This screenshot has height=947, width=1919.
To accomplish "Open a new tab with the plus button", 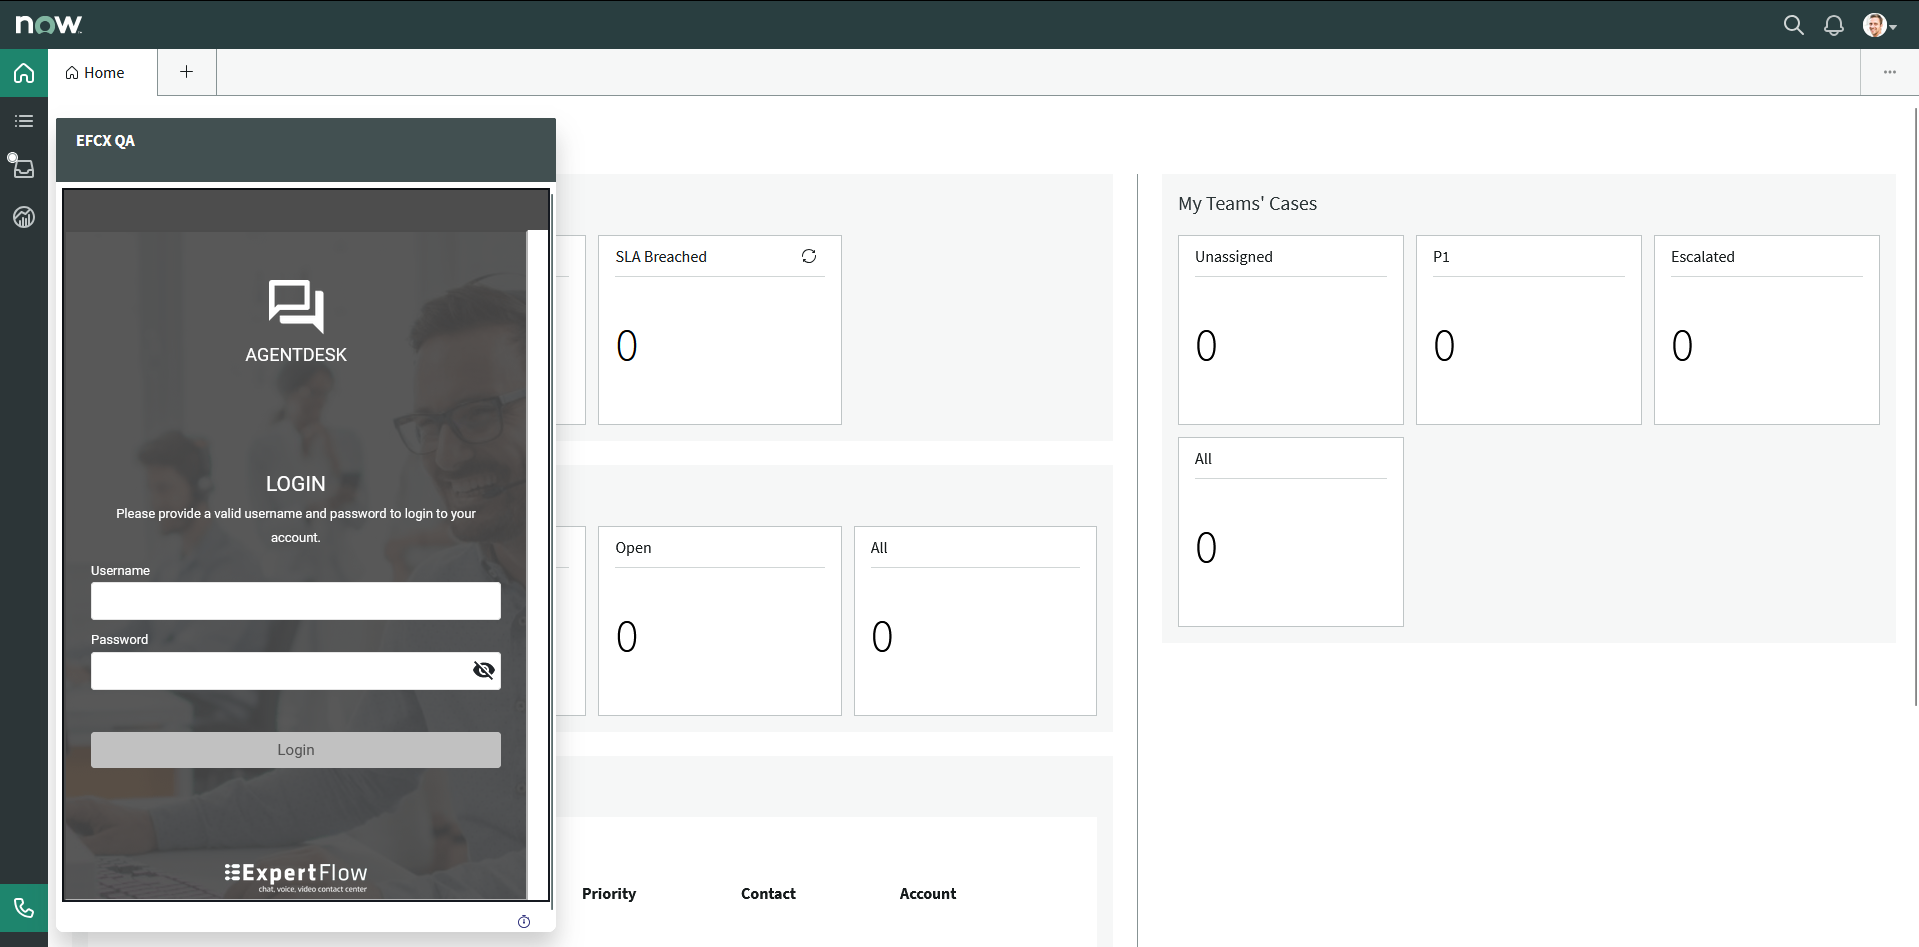I will (186, 71).
